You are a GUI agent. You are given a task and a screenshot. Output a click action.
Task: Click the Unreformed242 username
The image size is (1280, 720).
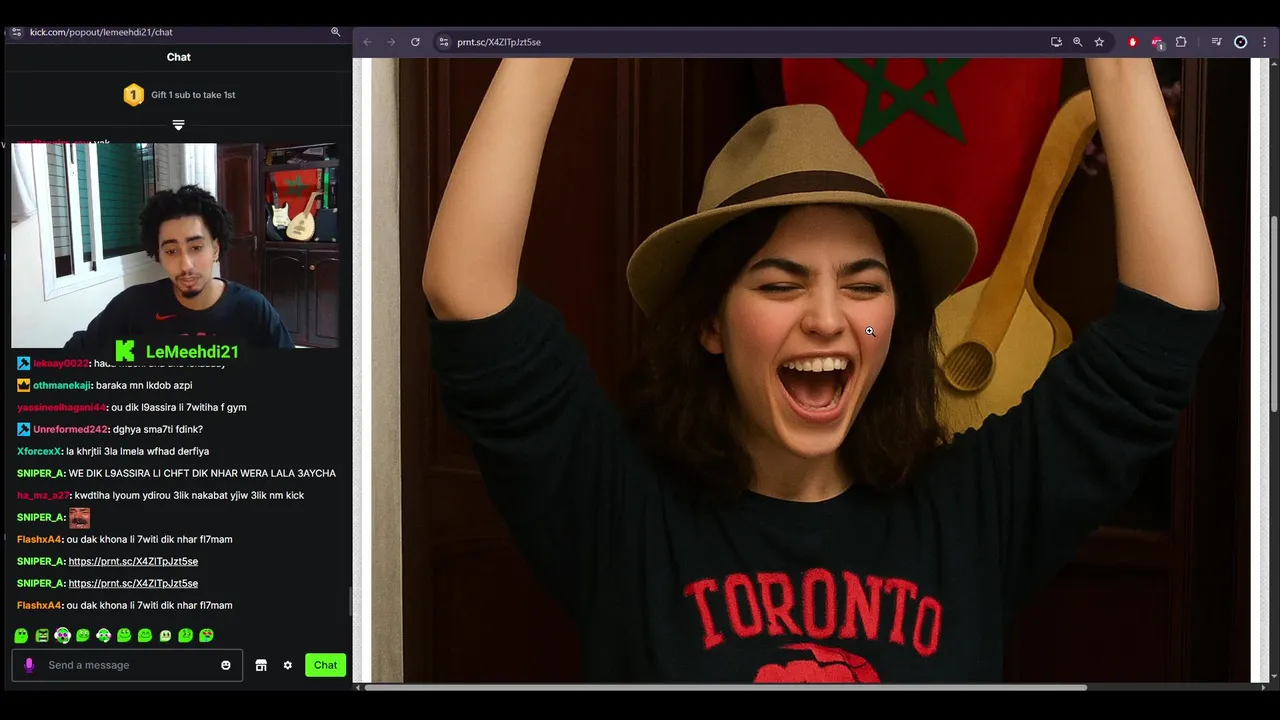pos(70,429)
